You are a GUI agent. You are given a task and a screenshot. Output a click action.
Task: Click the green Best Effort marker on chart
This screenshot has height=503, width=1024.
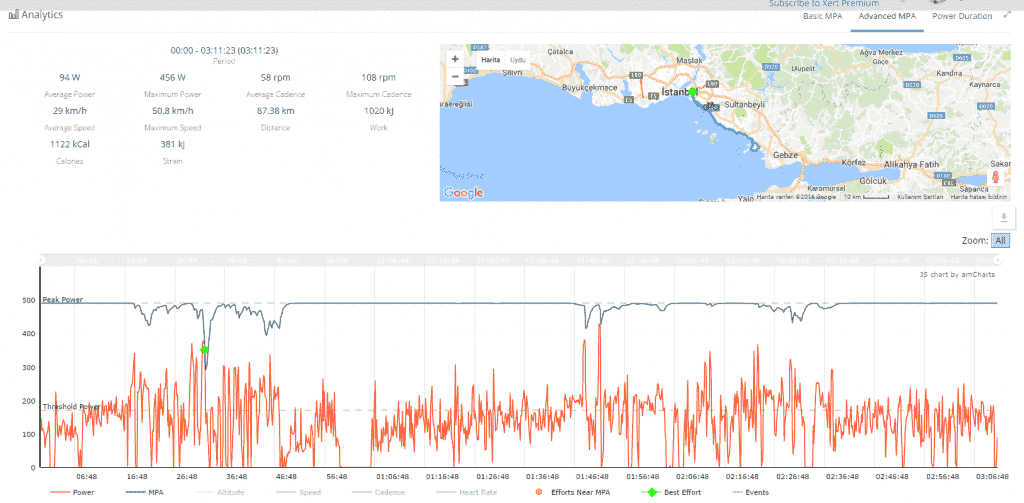[x=205, y=349]
